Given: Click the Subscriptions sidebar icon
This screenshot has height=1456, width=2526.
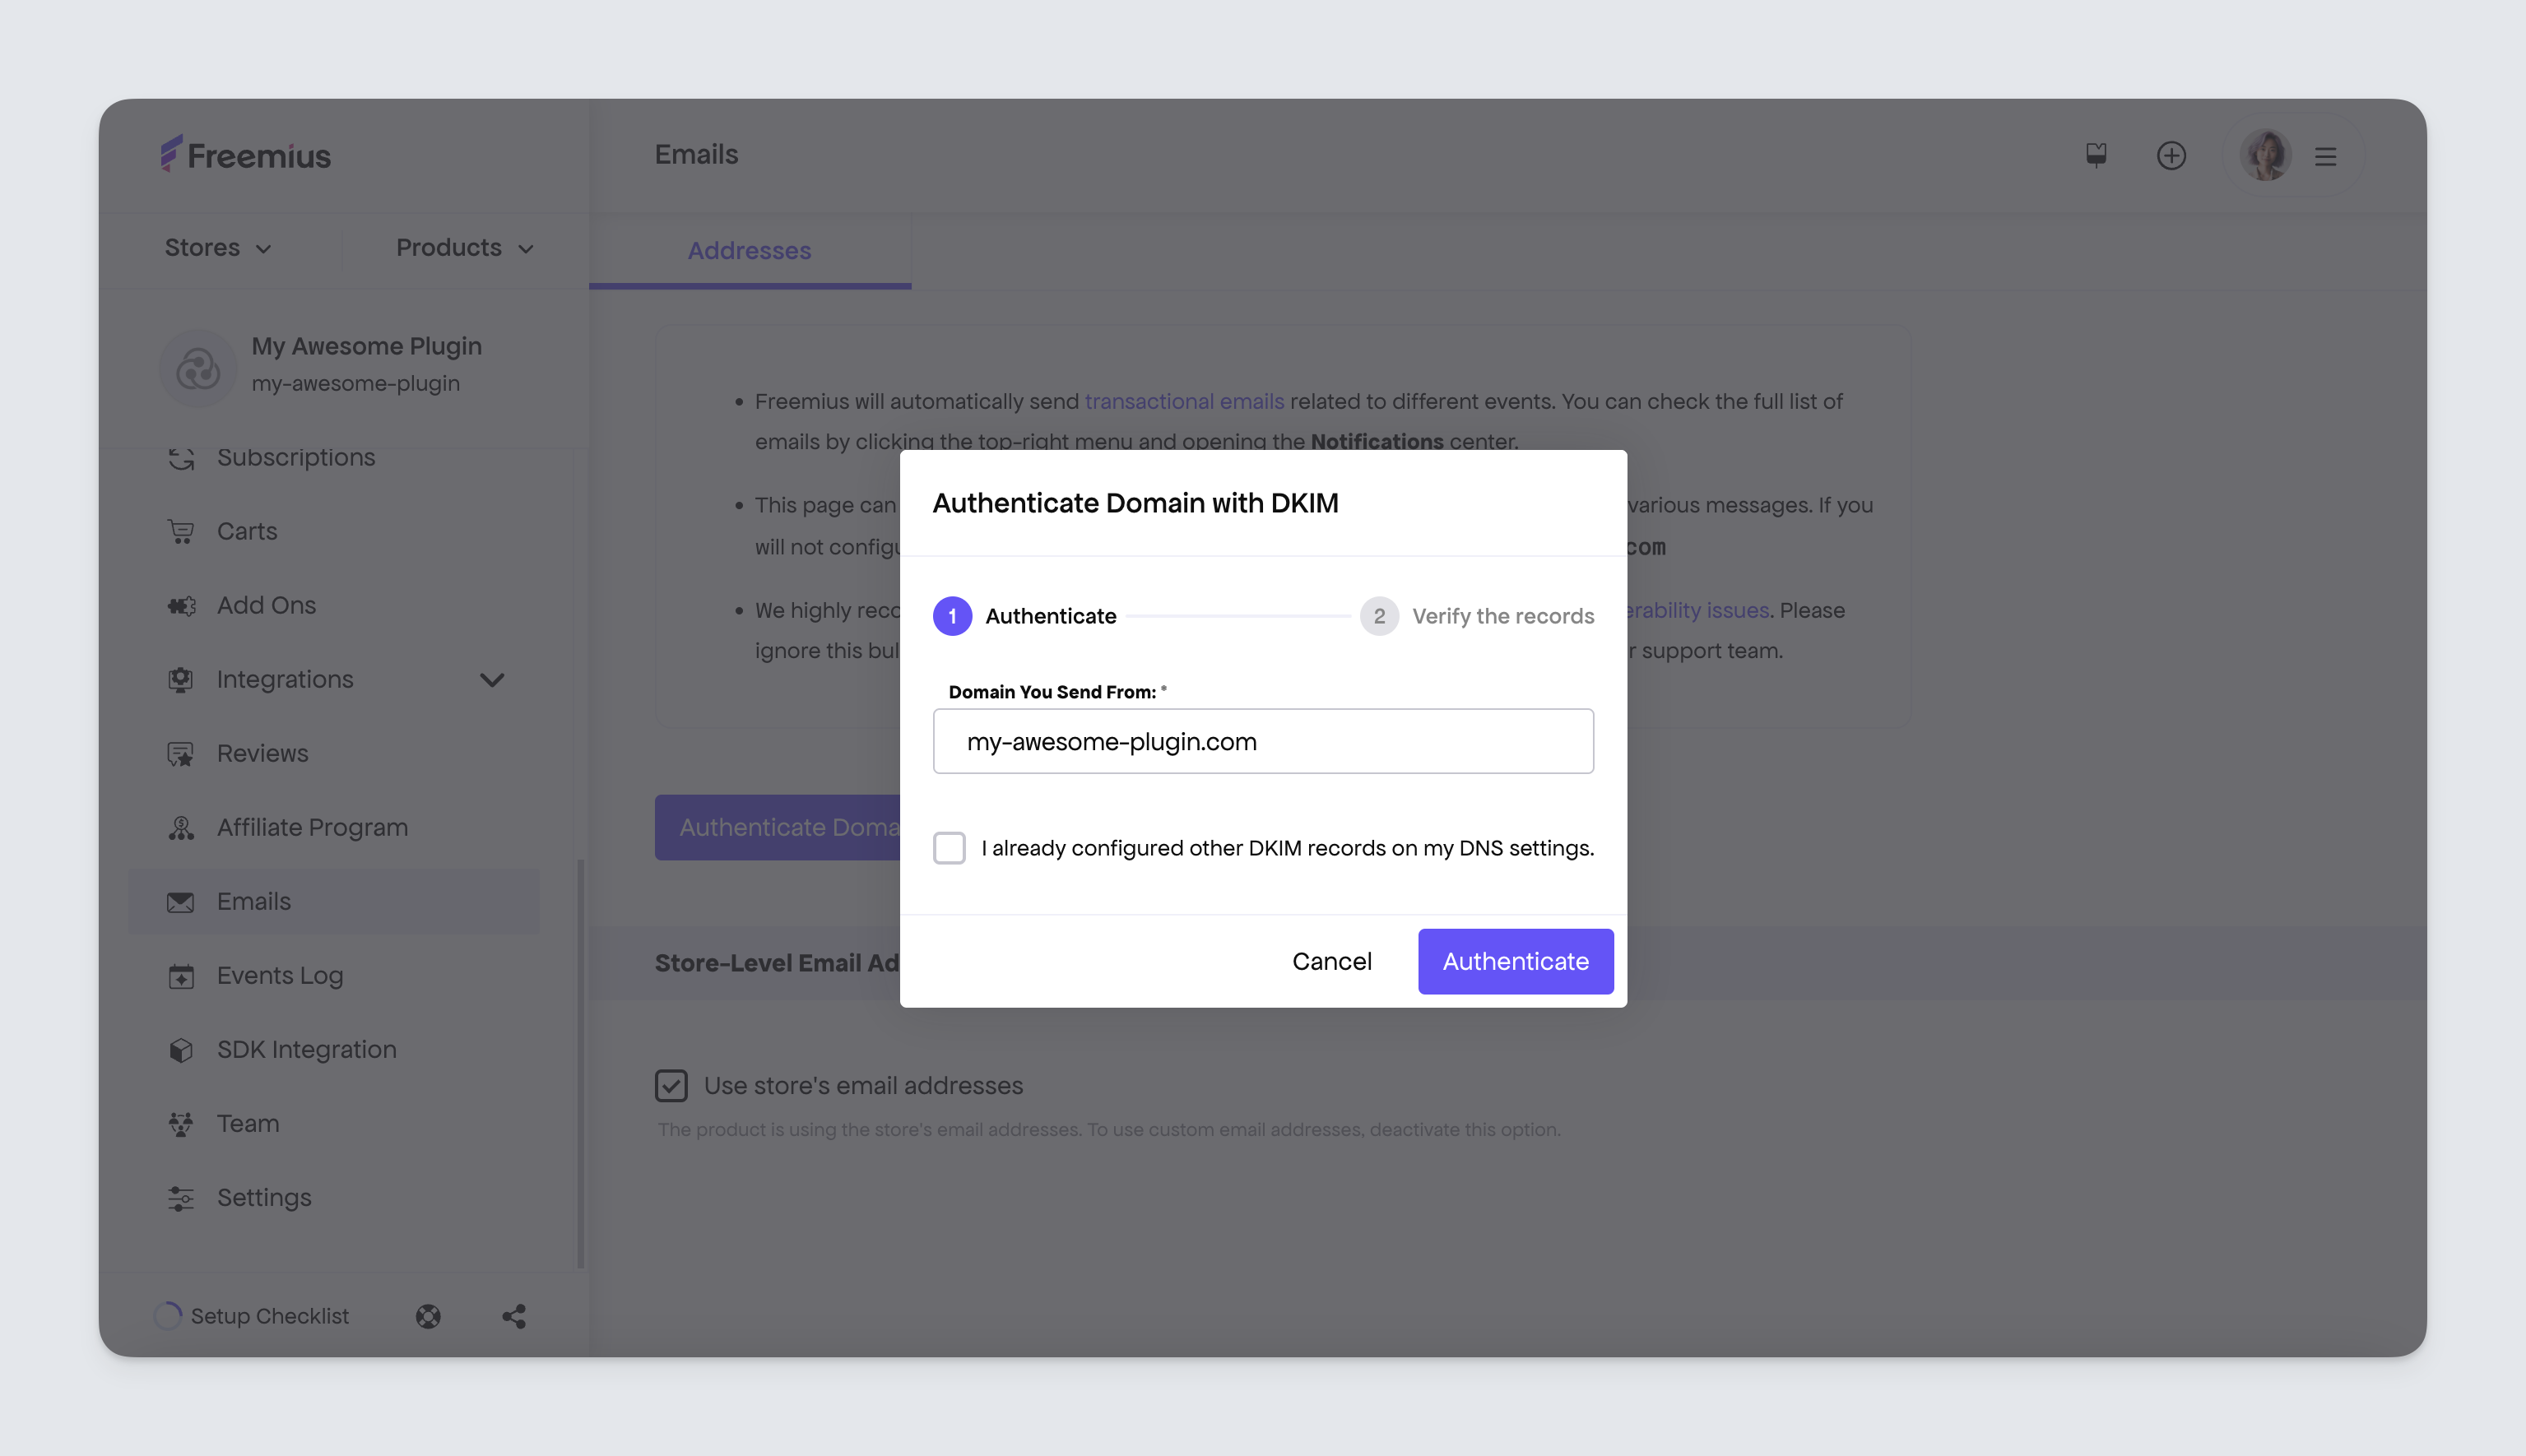Looking at the screenshot, I should point(181,458).
